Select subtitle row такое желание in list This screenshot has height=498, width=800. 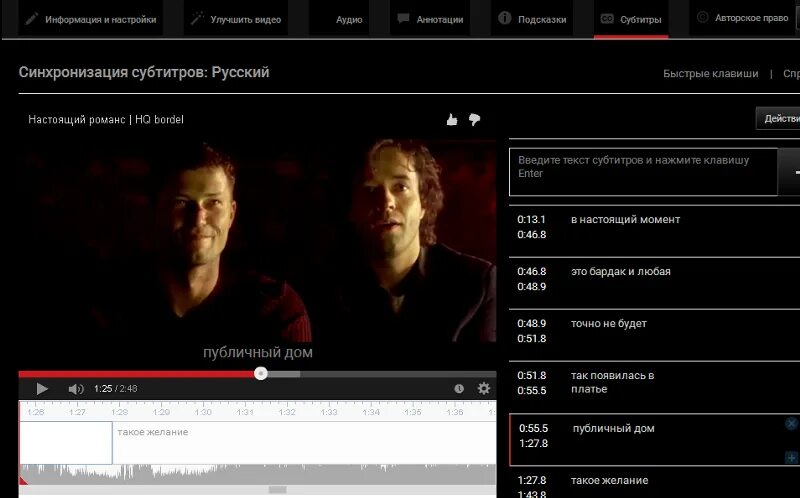(655, 484)
